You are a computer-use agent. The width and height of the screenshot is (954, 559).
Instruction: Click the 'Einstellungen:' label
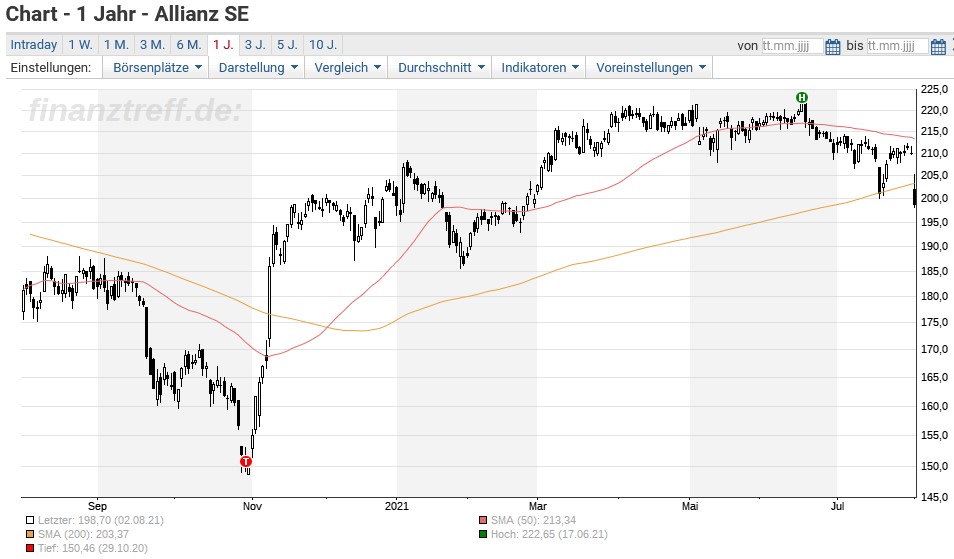(51, 68)
